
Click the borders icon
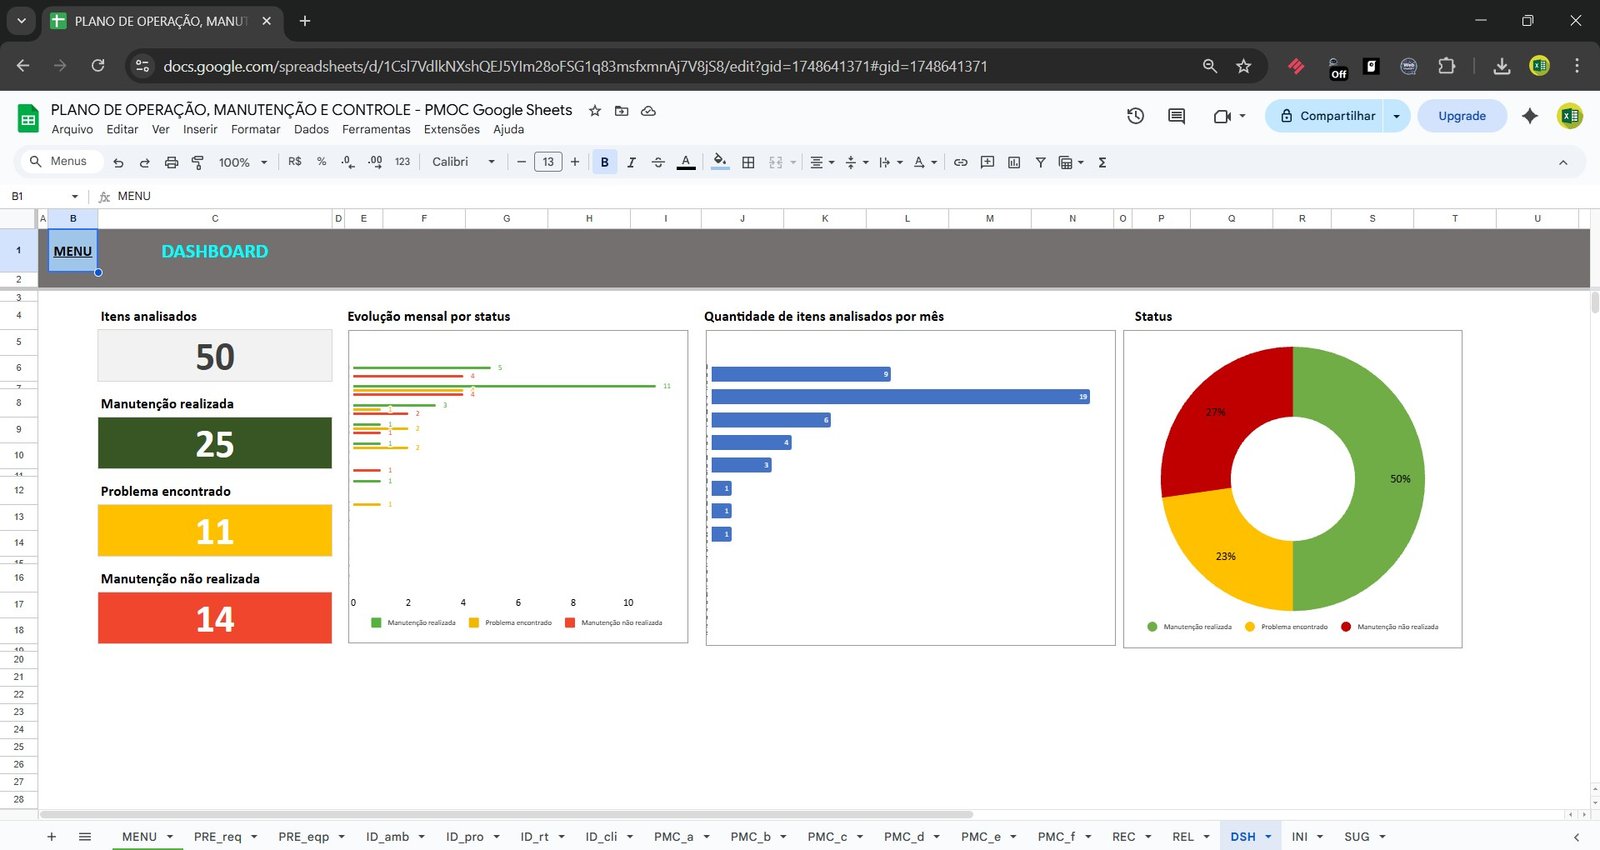coord(748,162)
